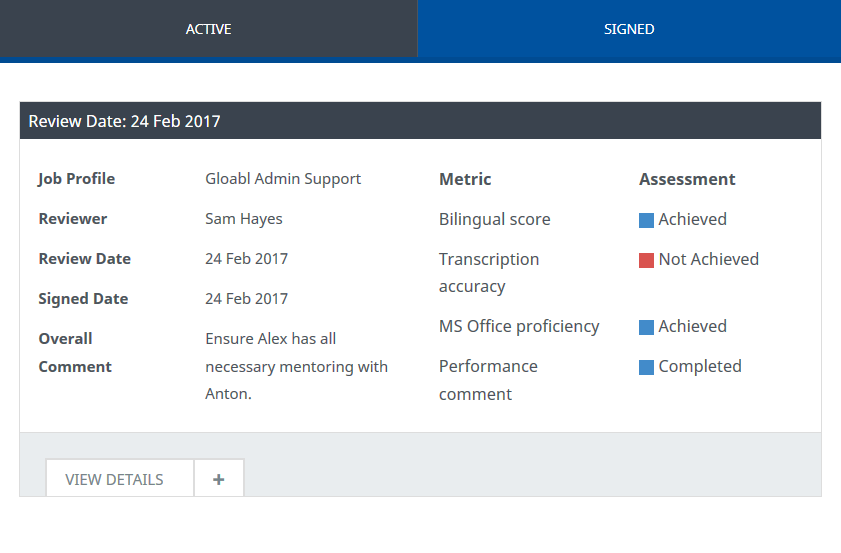
Task: Expand the review with the plus button
Action: (x=219, y=479)
